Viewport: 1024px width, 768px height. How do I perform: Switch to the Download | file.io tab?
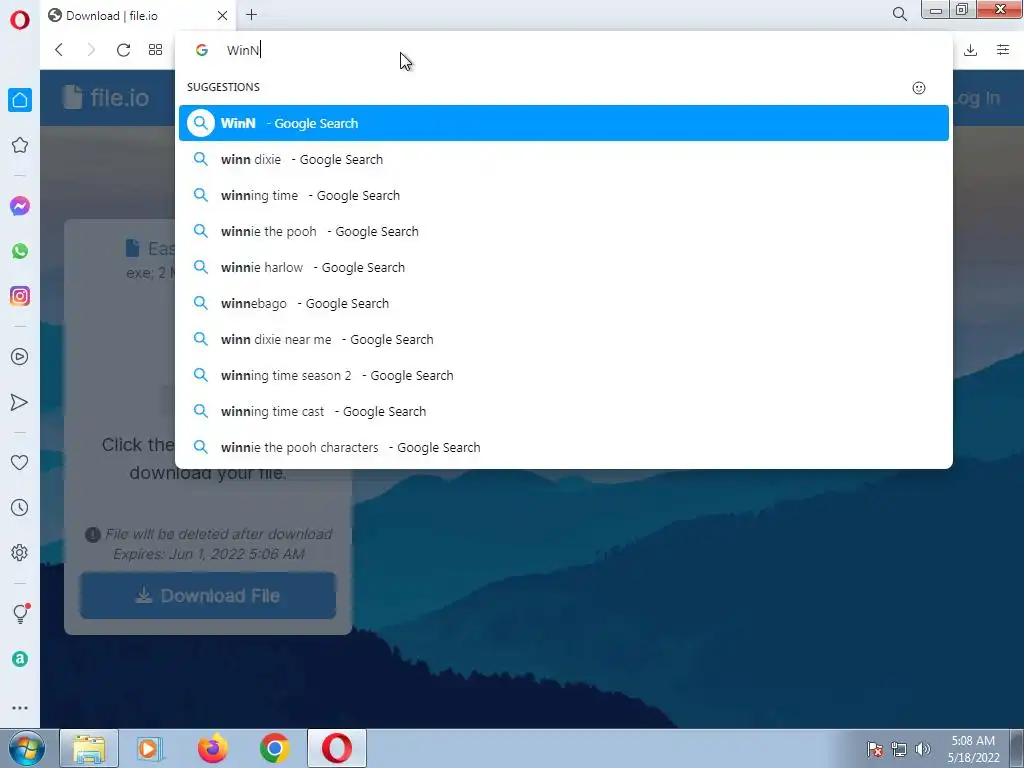138,16
